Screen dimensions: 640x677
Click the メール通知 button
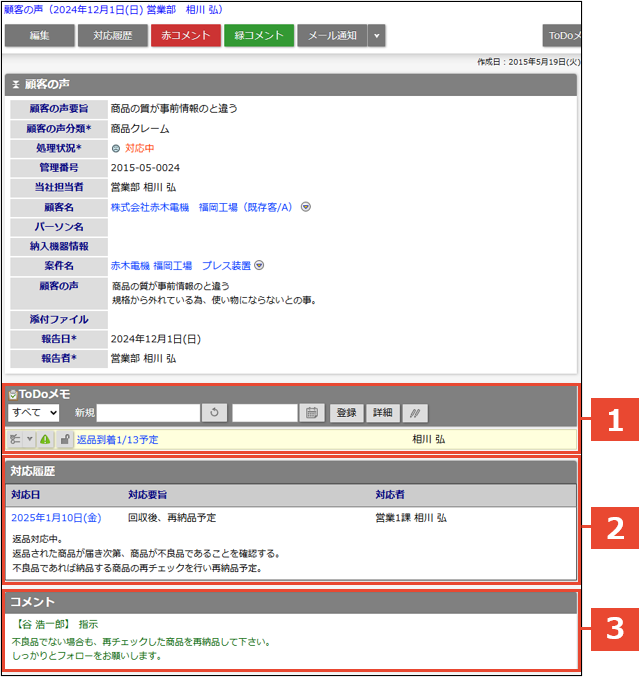pyautogui.click(x=332, y=35)
